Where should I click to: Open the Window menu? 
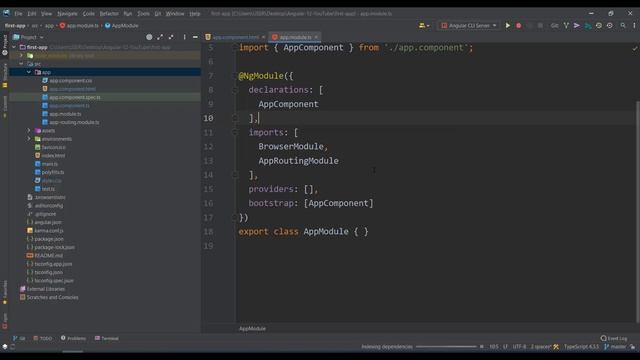pyautogui.click(x=175, y=13)
